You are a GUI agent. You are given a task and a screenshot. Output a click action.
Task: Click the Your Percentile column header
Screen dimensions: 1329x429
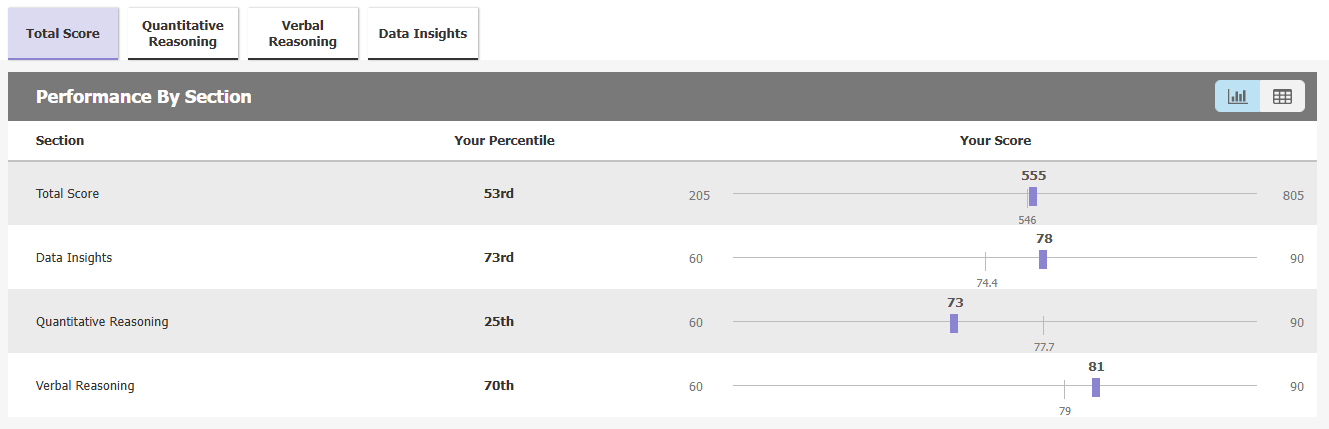tap(504, 141)
